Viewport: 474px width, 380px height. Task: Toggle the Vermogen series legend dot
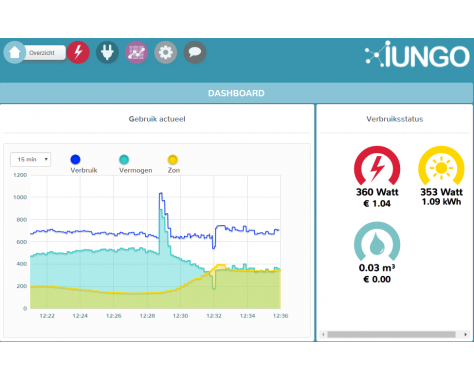point(124,159)
